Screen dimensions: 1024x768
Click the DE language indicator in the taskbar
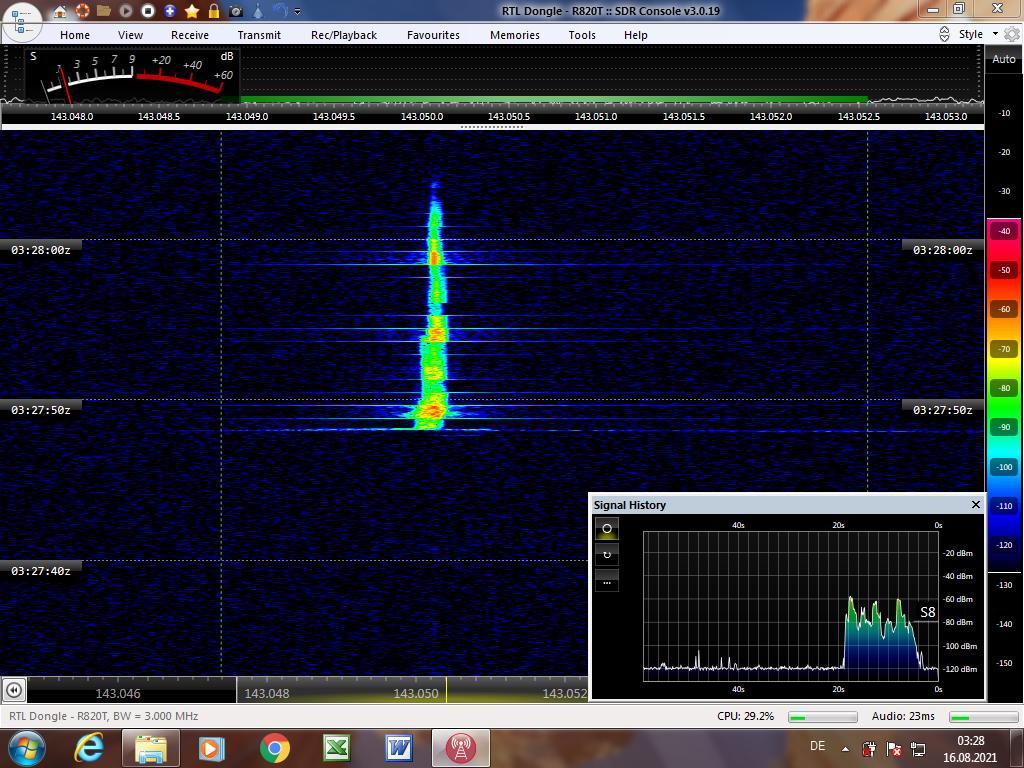tap(817, 746)
